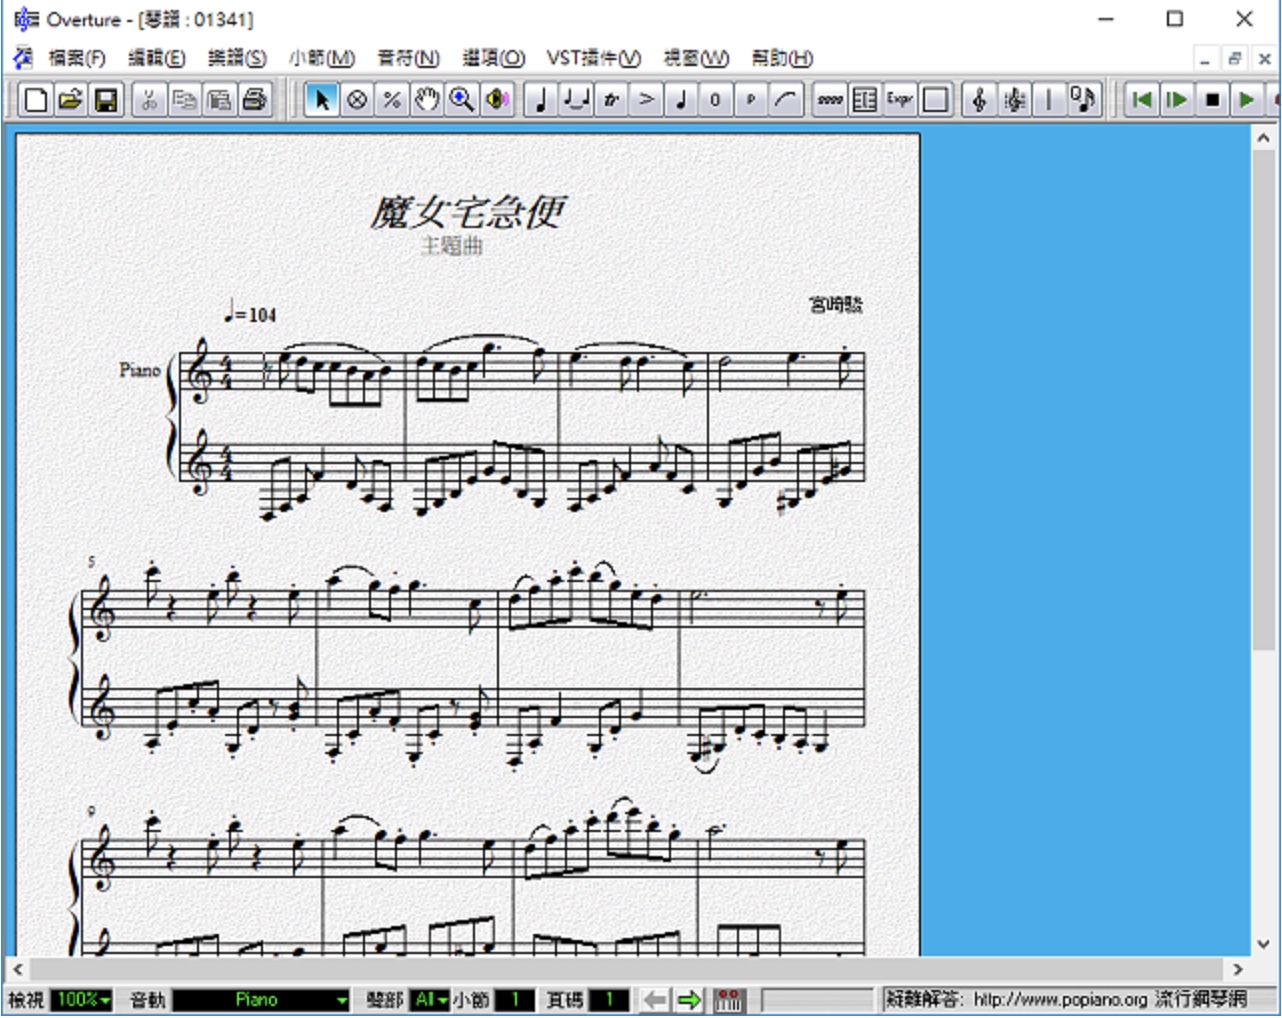Click the Piano staff label
1282x1018 pixels.
coord(140,370)
